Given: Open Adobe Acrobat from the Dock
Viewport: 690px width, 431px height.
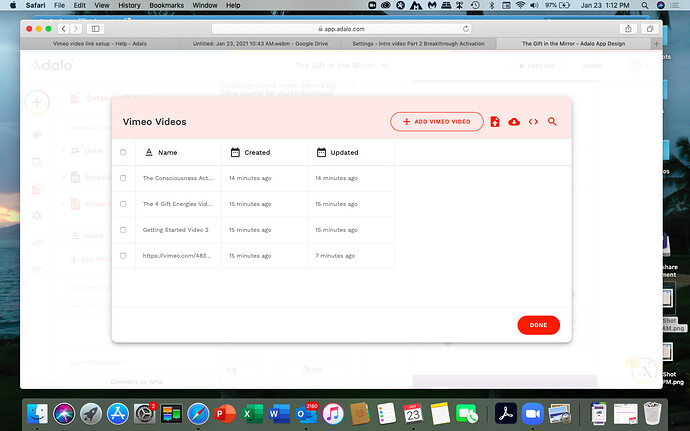Looking at the screenshot, I should (506, 414).
